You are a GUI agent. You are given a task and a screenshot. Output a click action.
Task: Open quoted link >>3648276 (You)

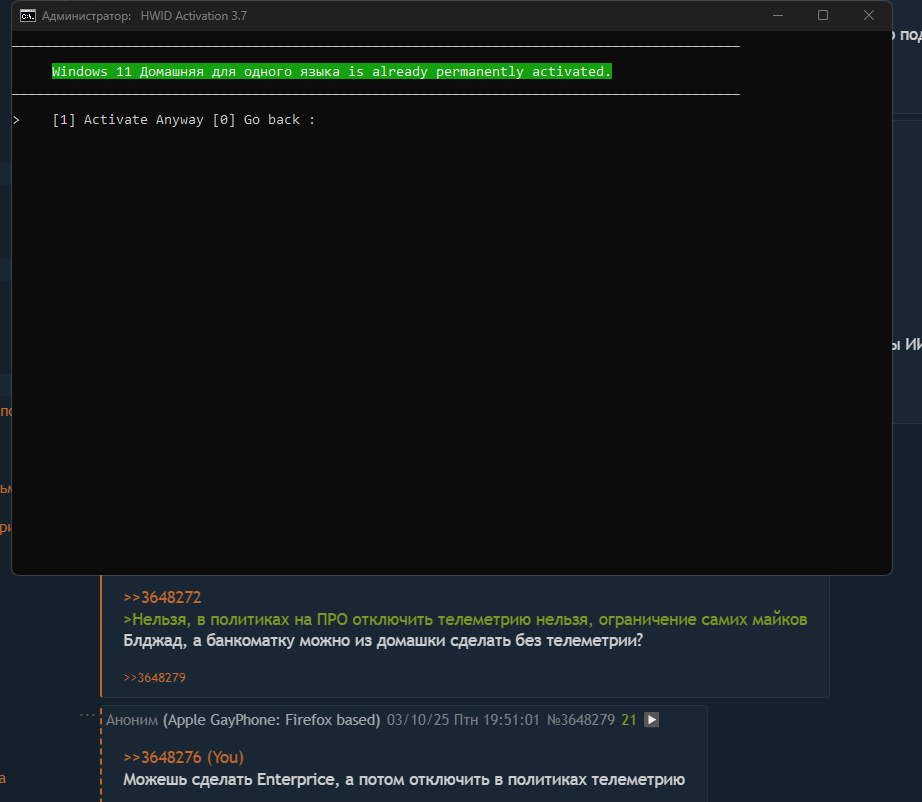(x=183, y=757)
